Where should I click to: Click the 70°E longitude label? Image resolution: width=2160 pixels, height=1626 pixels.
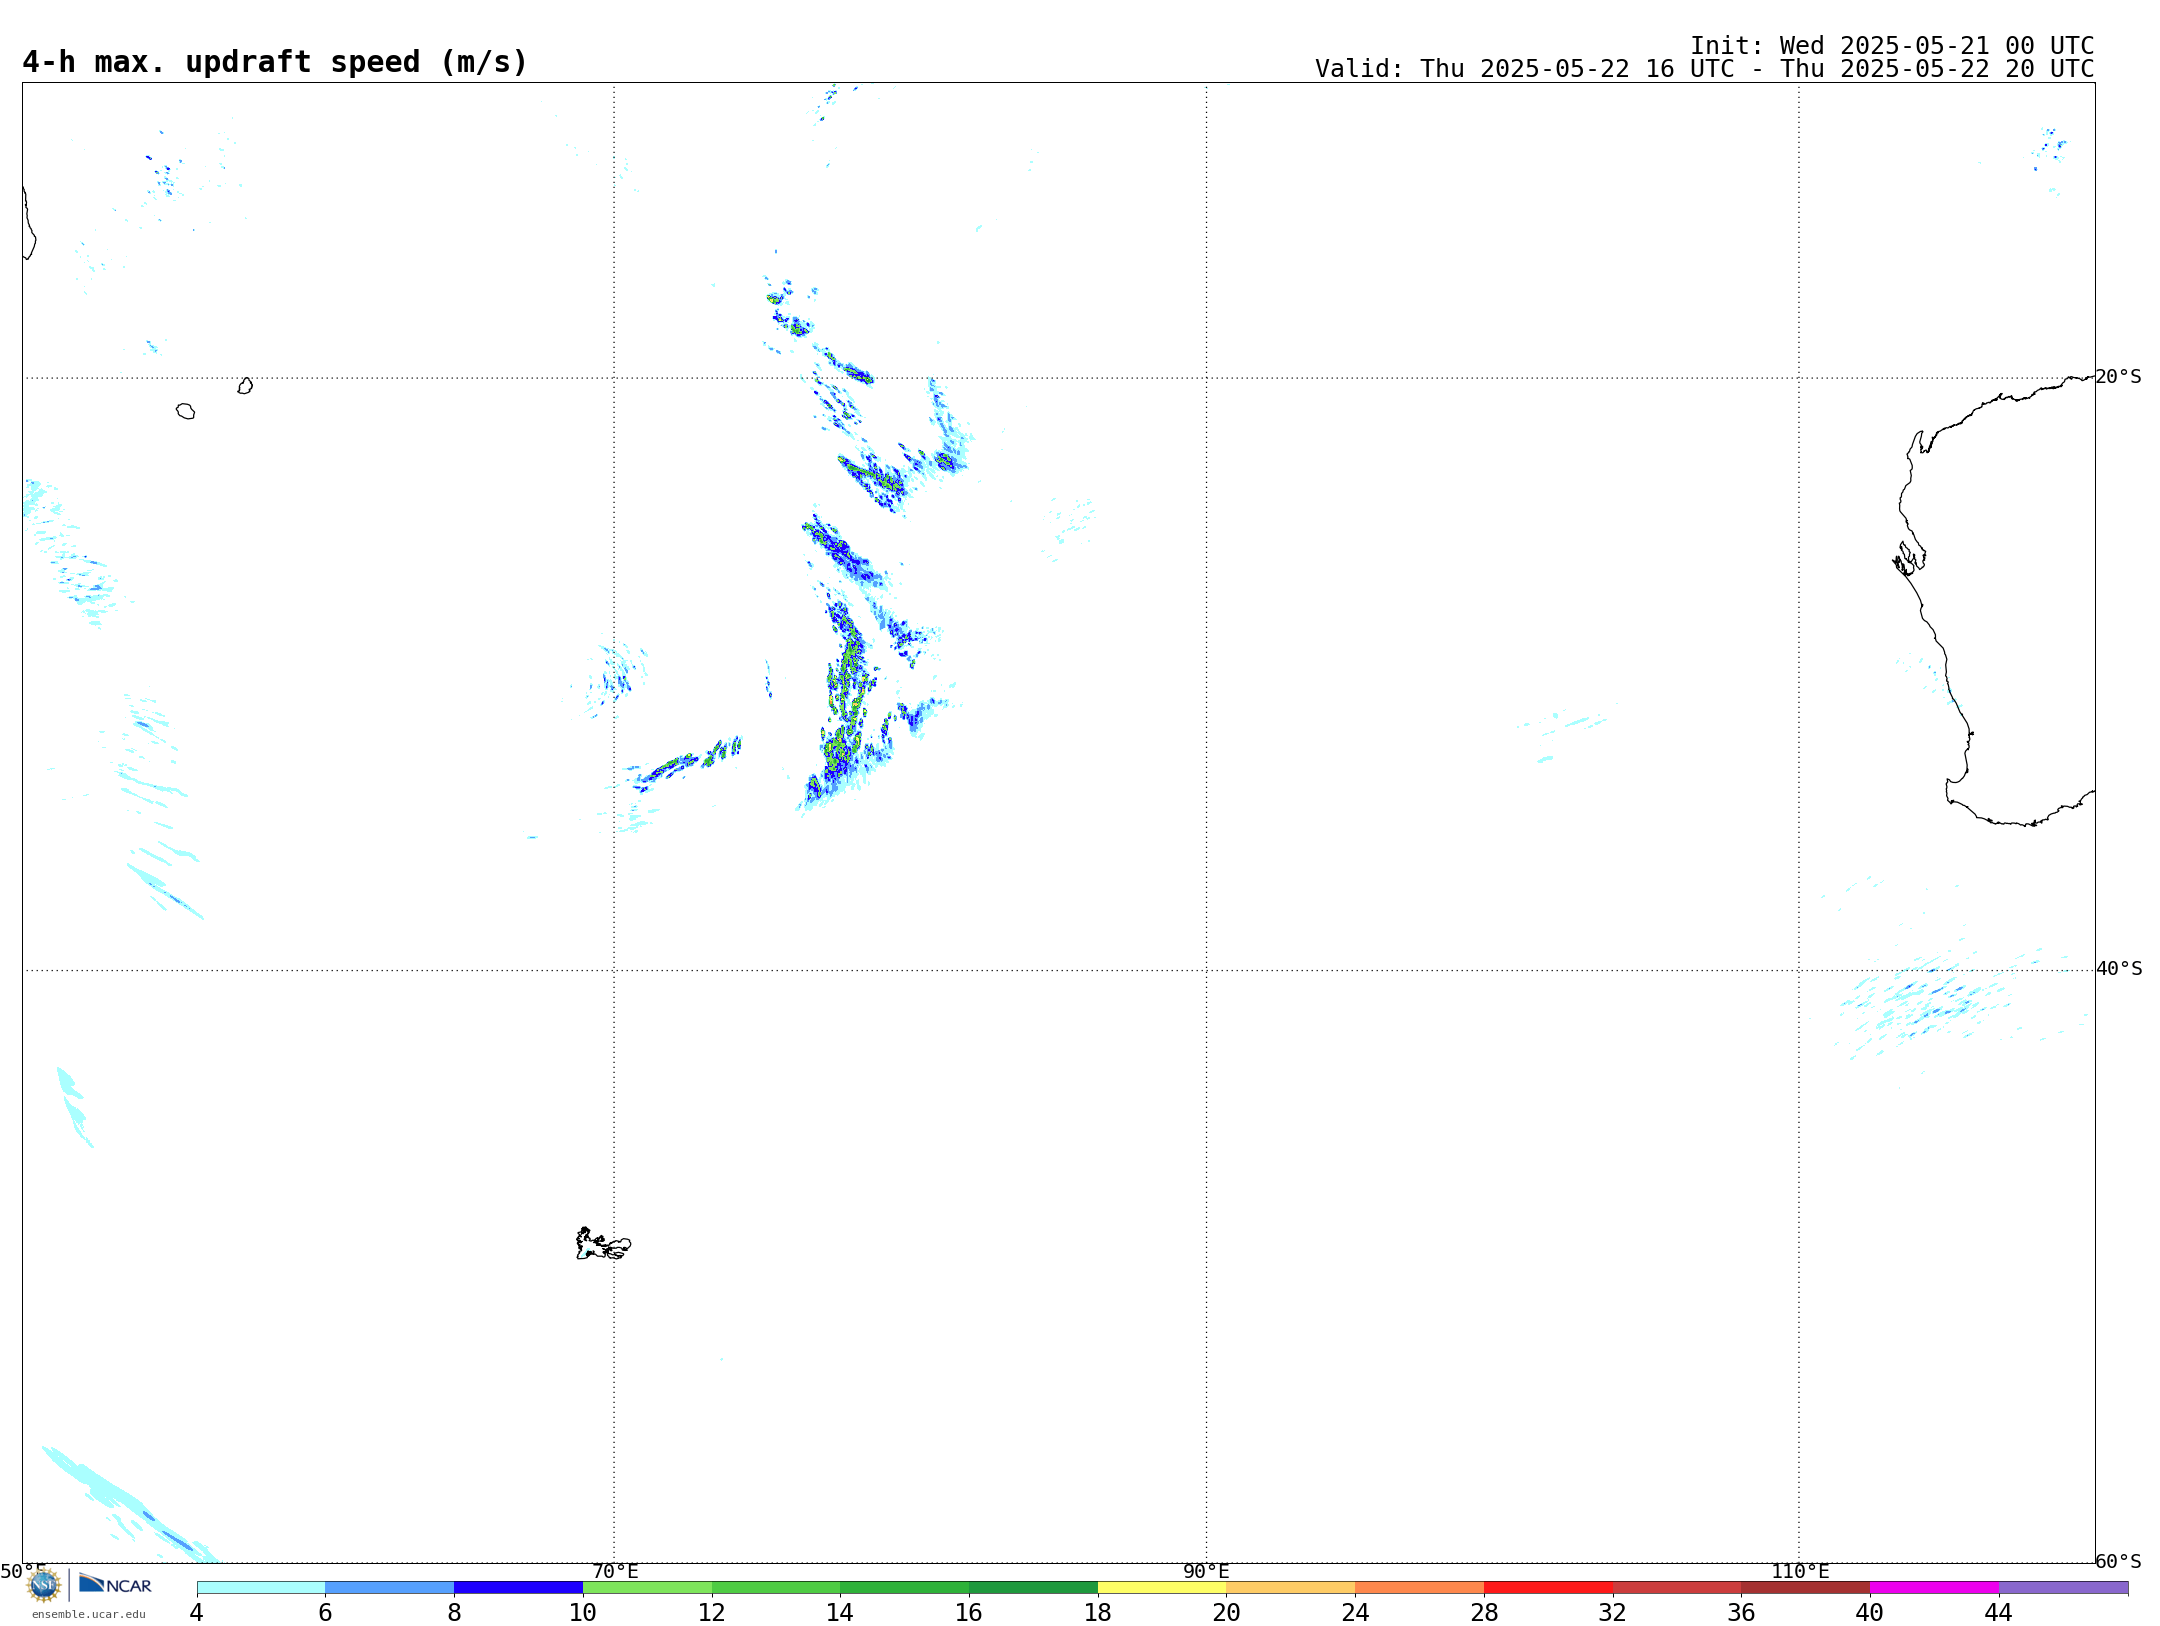coord(615,1571)
